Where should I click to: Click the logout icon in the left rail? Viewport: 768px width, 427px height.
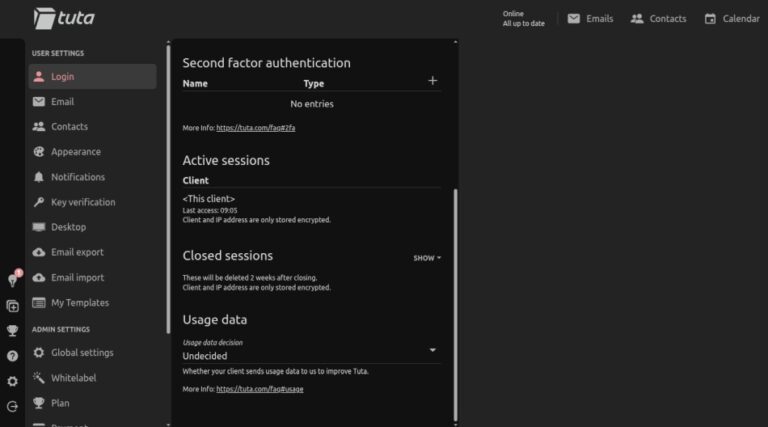pos(13,406)
